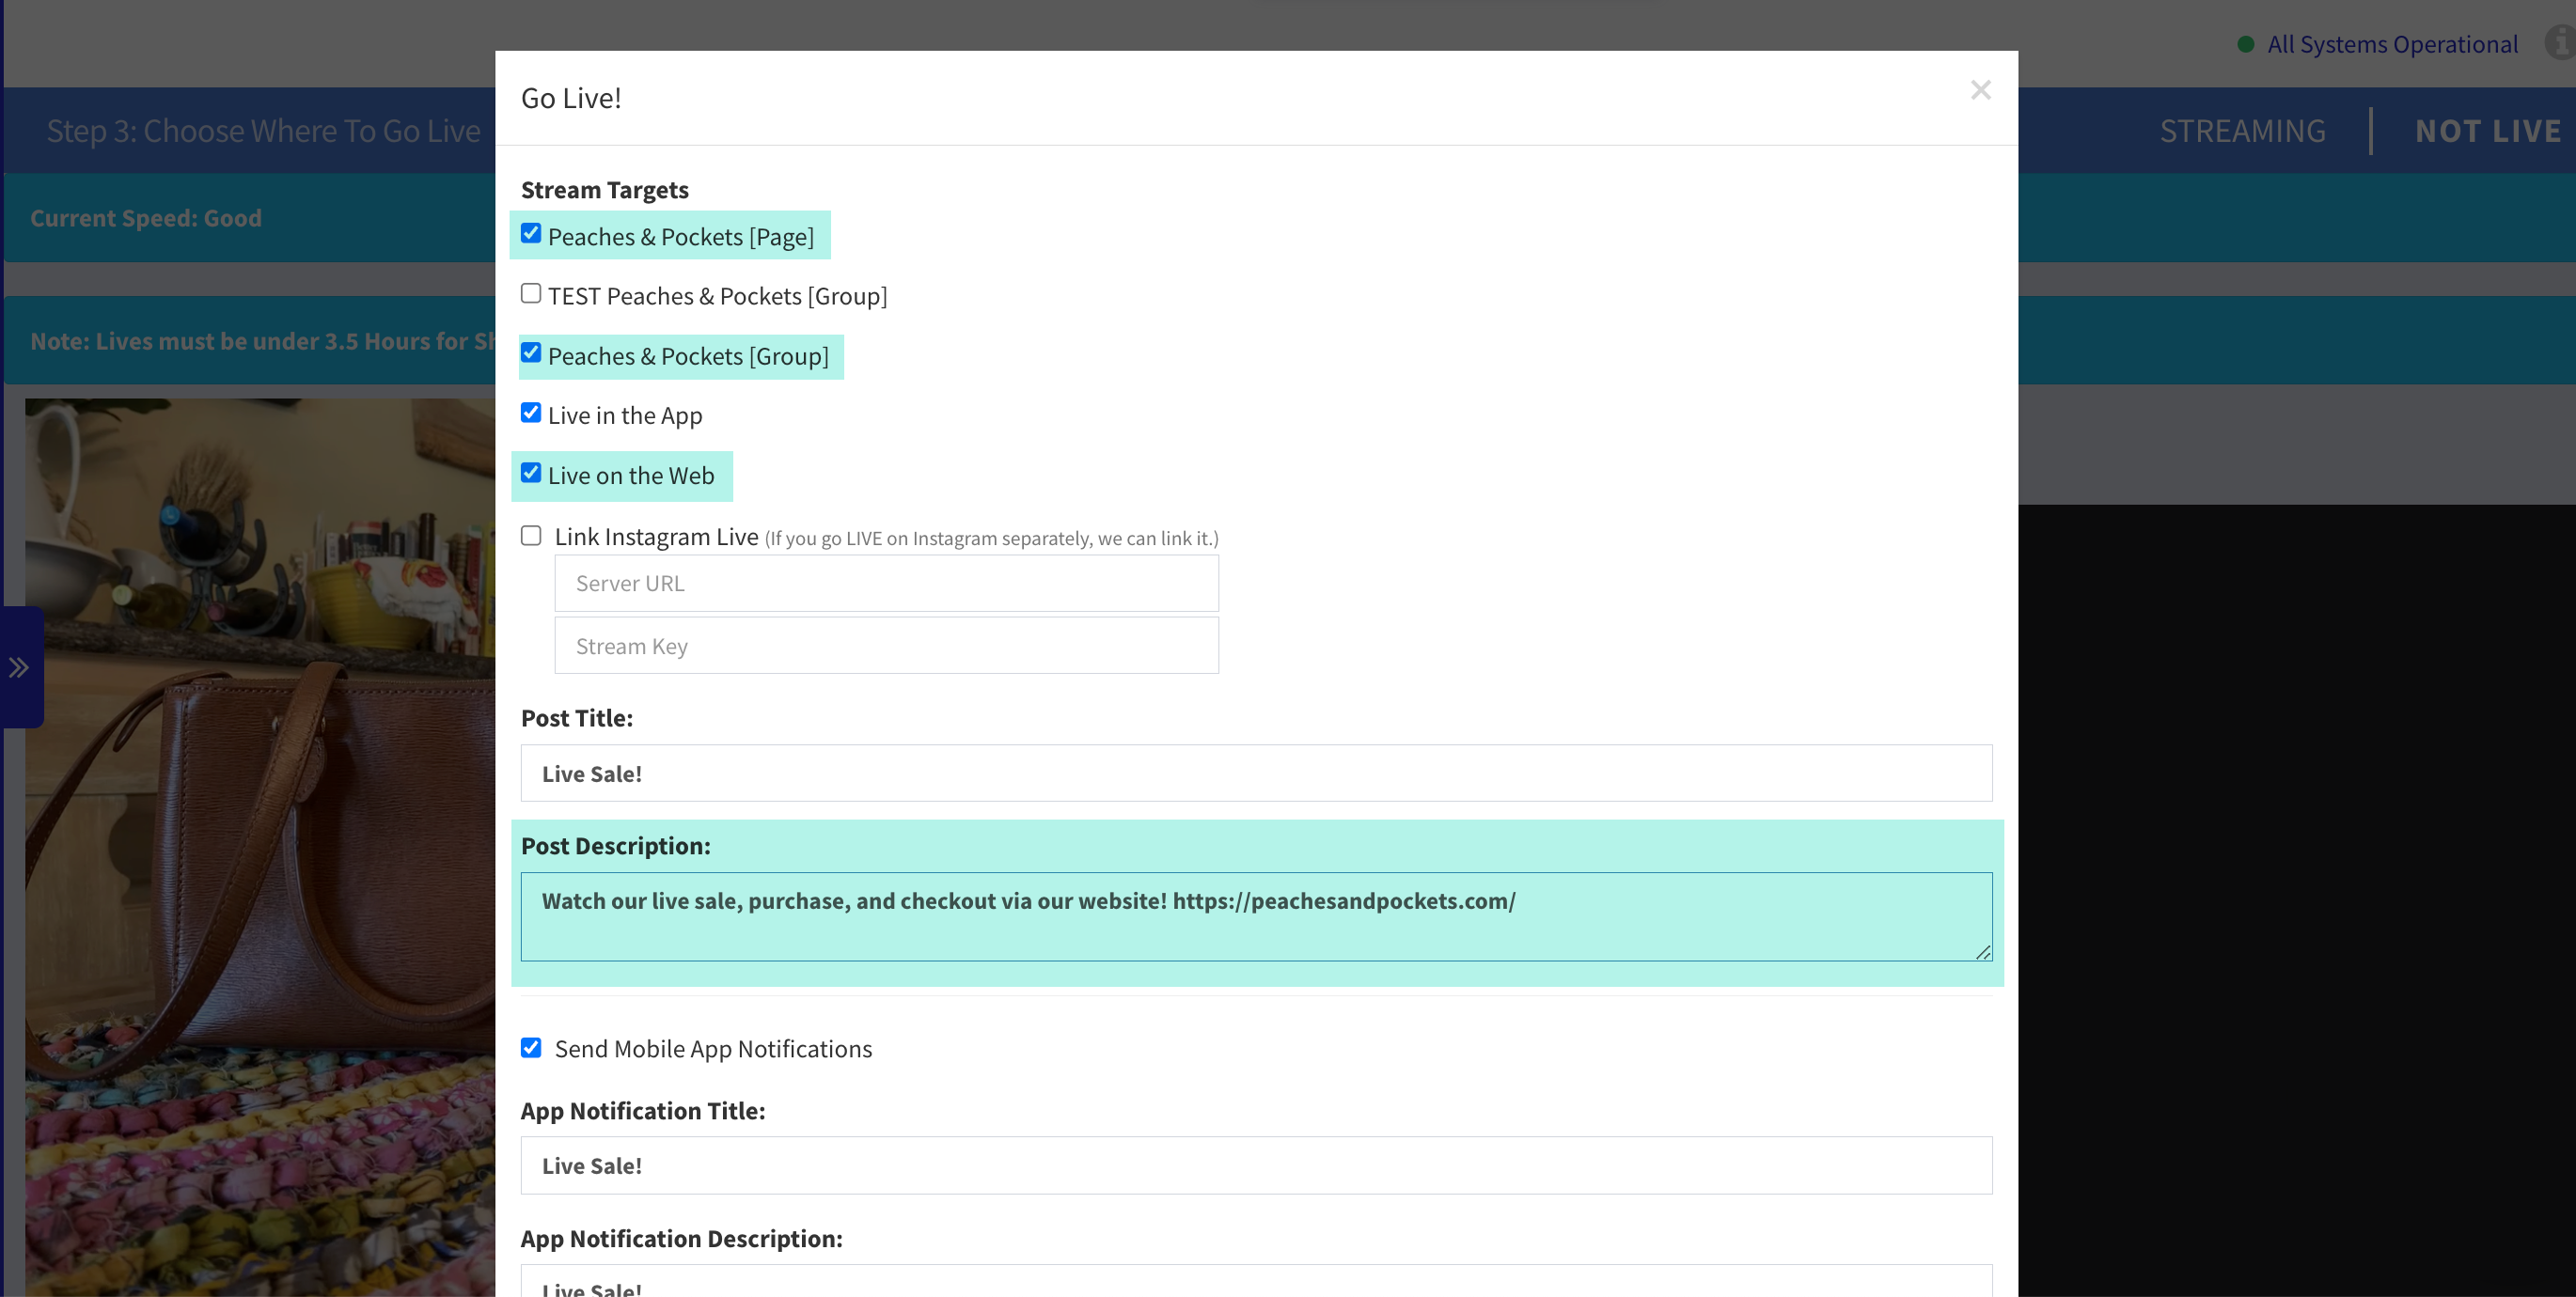Expand the left sidebar chevron panel

click(x=19, y=667)
